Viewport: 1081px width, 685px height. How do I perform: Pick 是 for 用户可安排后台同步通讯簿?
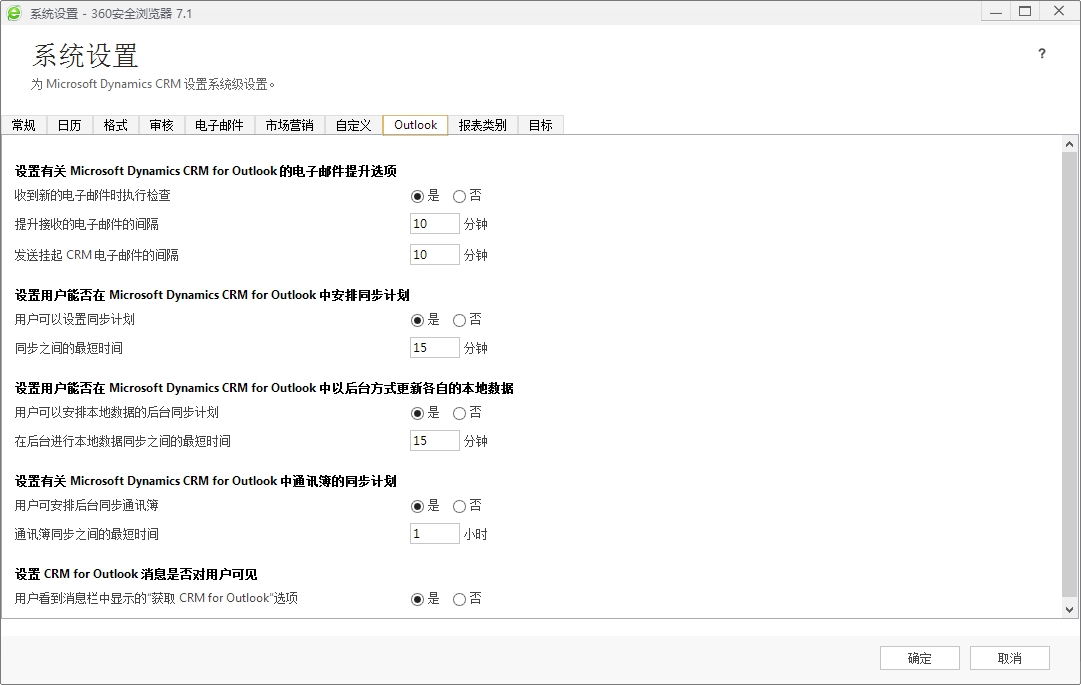[x=417, y=507]
